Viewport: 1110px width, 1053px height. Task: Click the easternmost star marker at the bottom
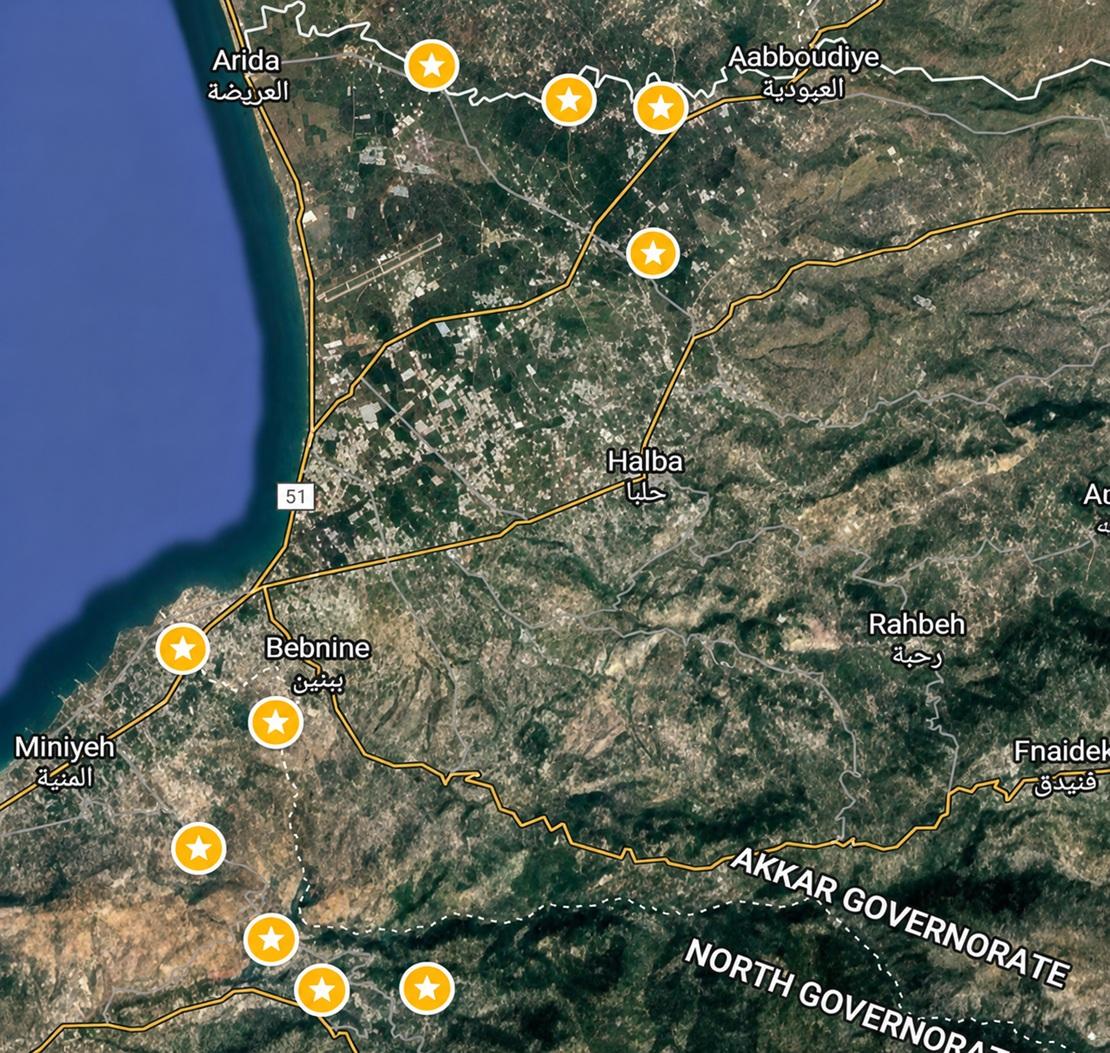pos(427,988)
